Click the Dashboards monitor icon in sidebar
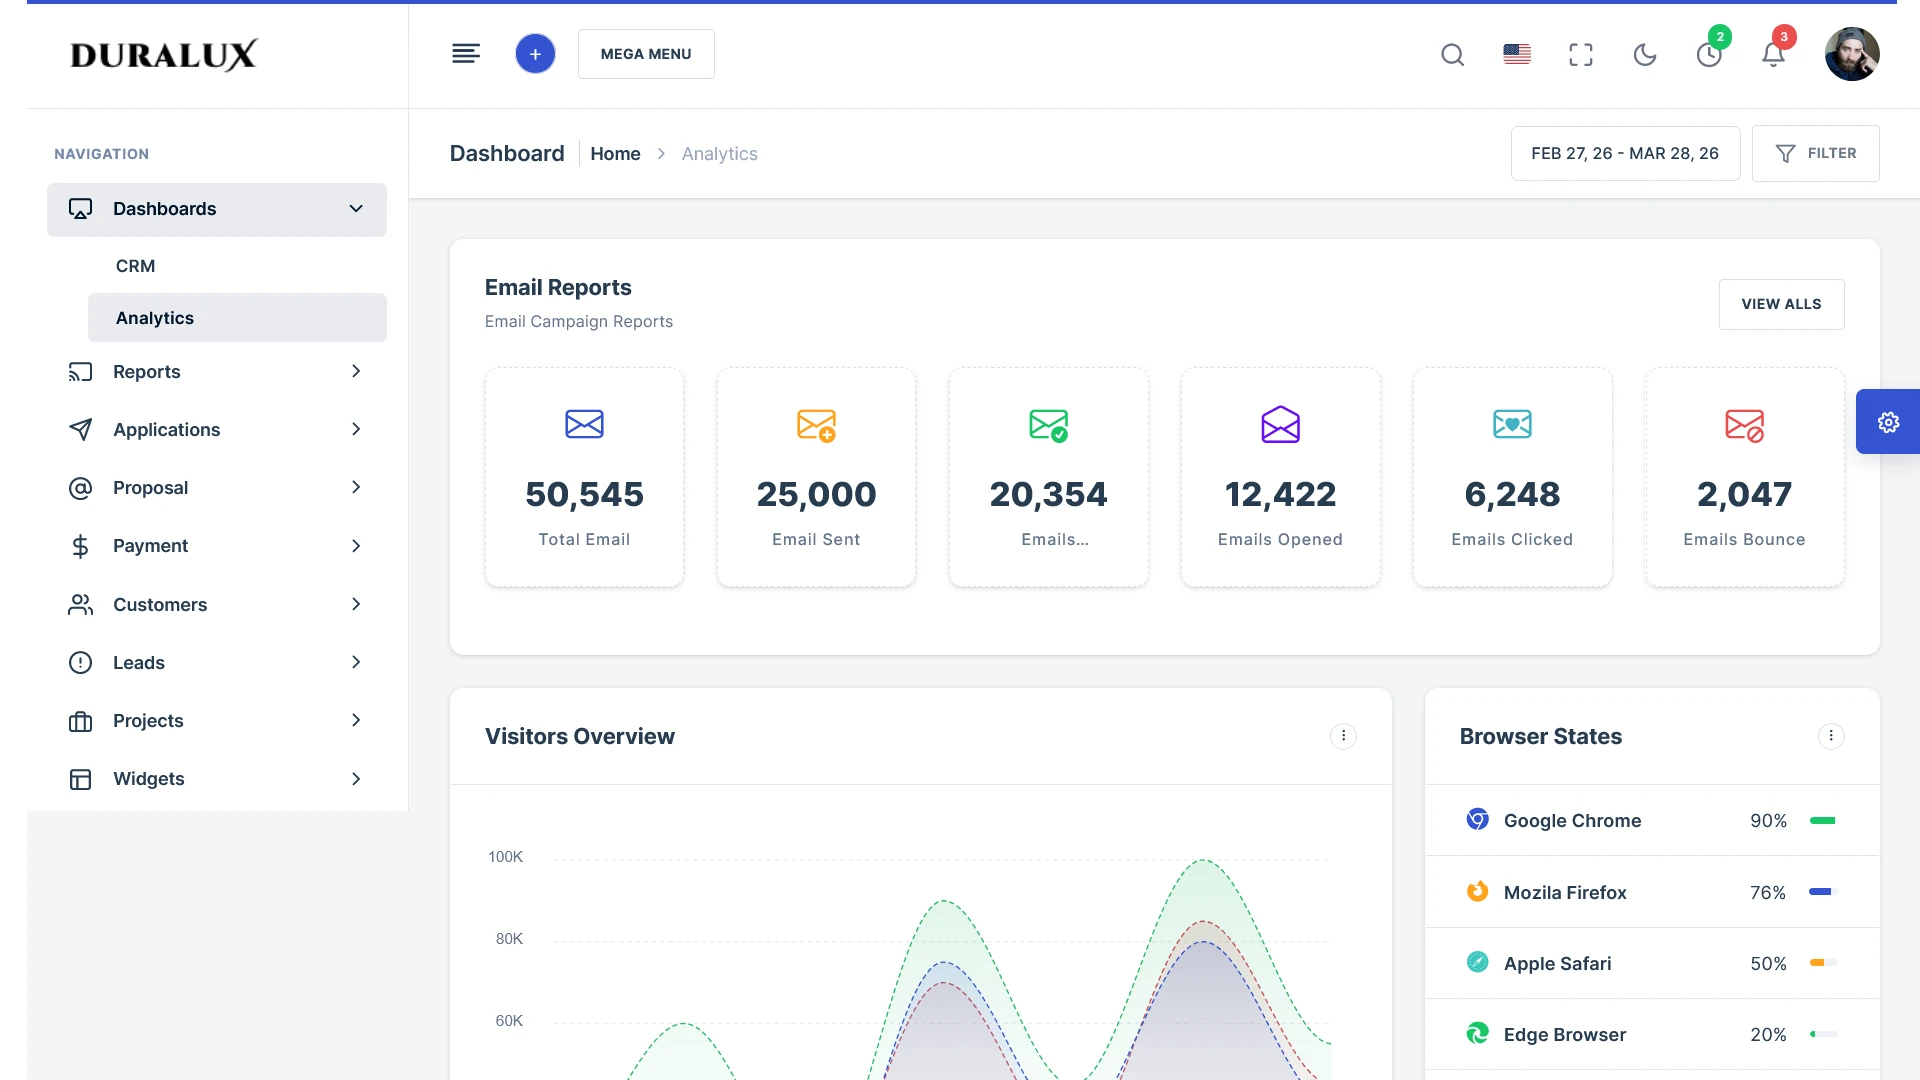The width and height of the screenshot is (1920, 1080). (80, 209)
